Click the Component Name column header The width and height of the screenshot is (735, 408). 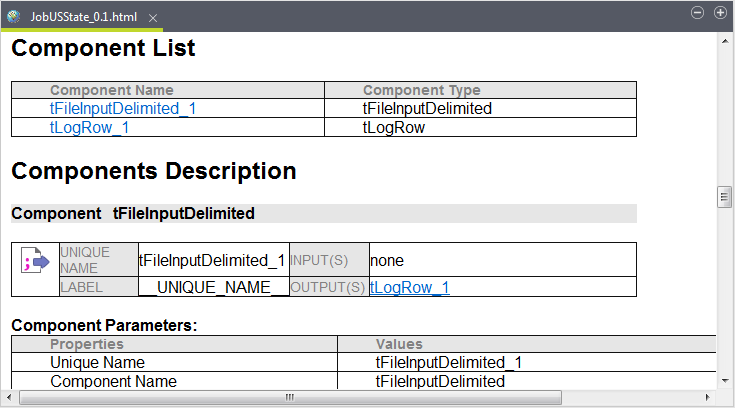coord(112,90)
